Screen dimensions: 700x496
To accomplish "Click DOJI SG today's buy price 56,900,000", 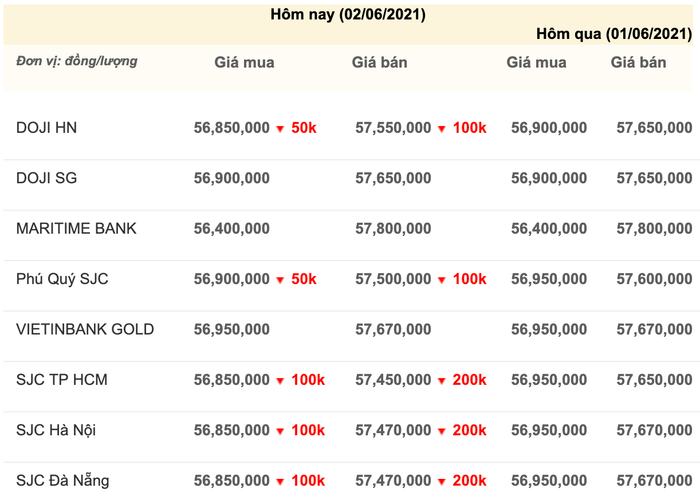I will (x=232, y=179).
